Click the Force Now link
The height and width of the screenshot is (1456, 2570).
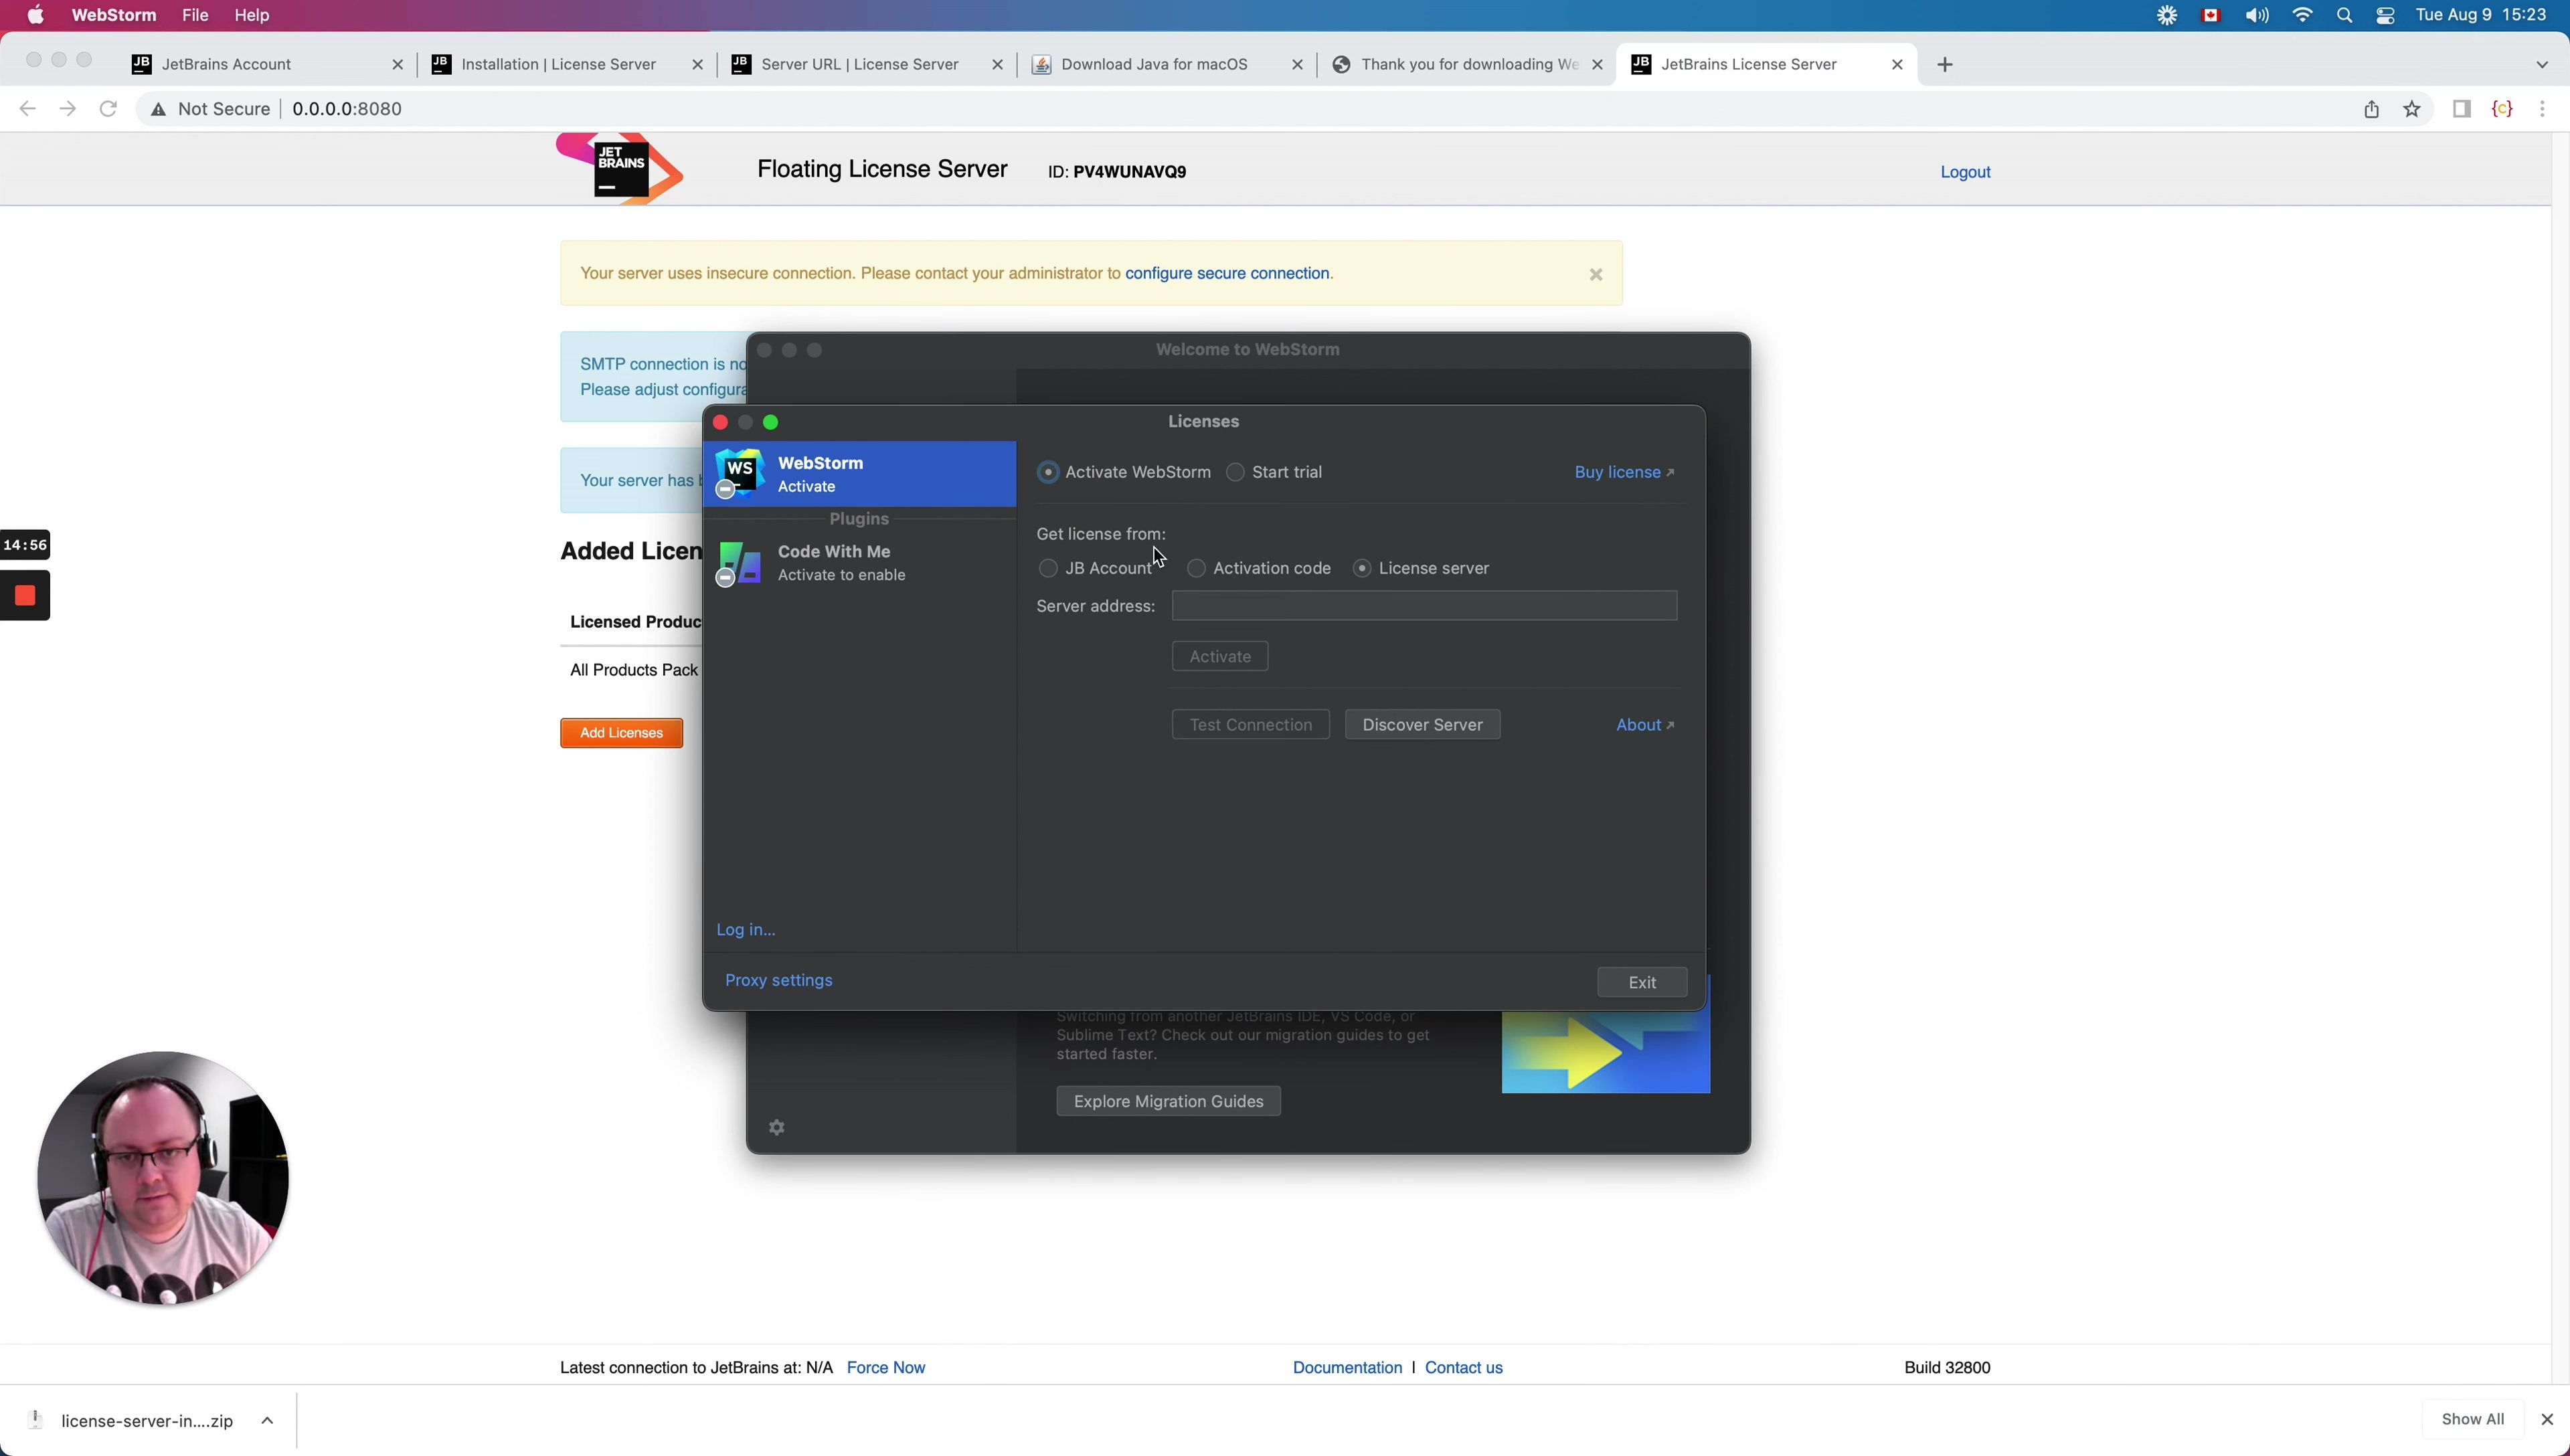pos(886,1367)
